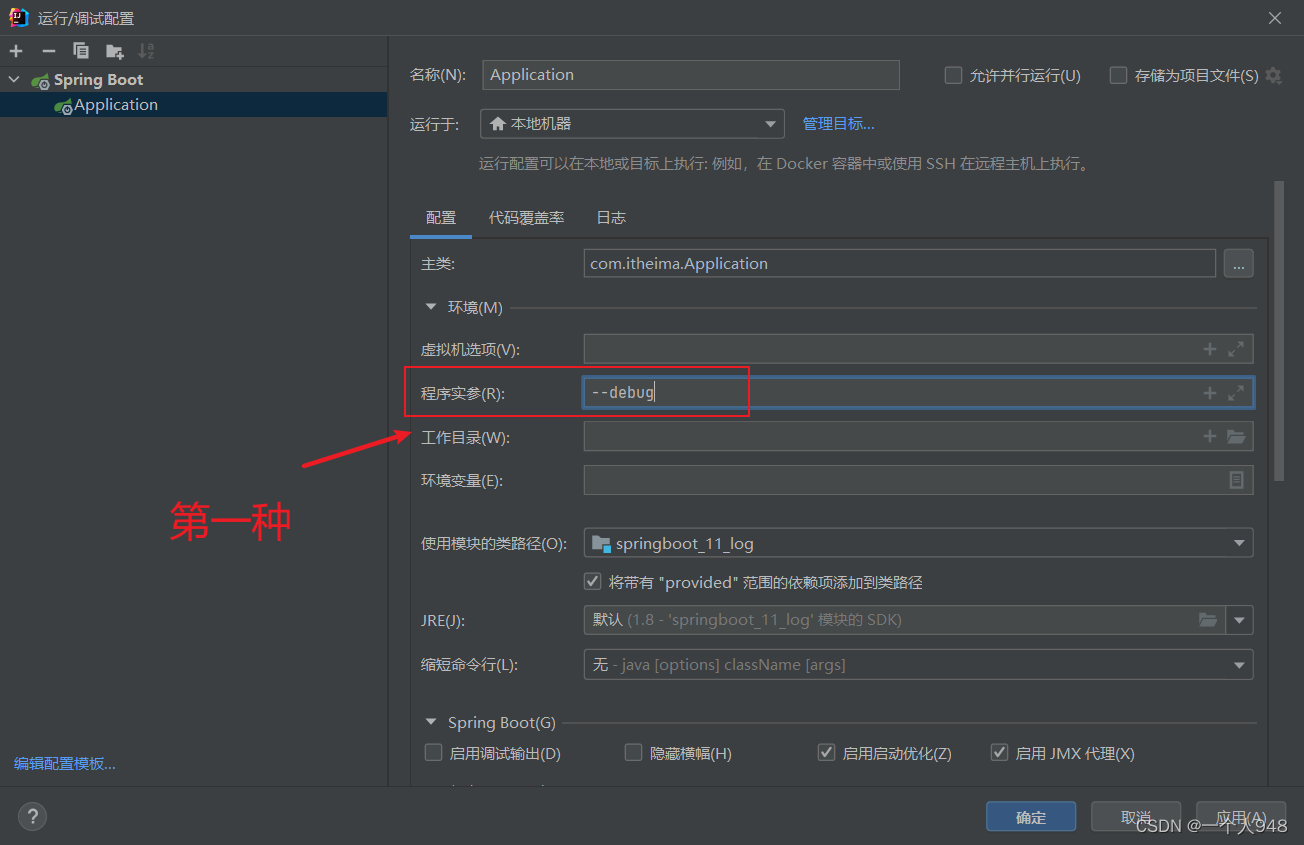Confirm with the 确定 button
This screenshot has height=845, width=1304.
pyautogui.click(x=1031, y=817)
